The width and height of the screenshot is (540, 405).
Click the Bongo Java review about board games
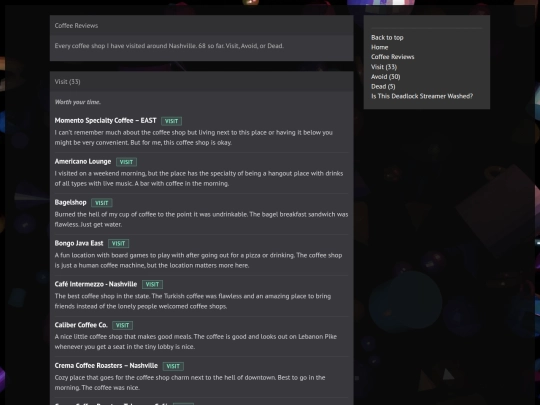click(198, 260)
